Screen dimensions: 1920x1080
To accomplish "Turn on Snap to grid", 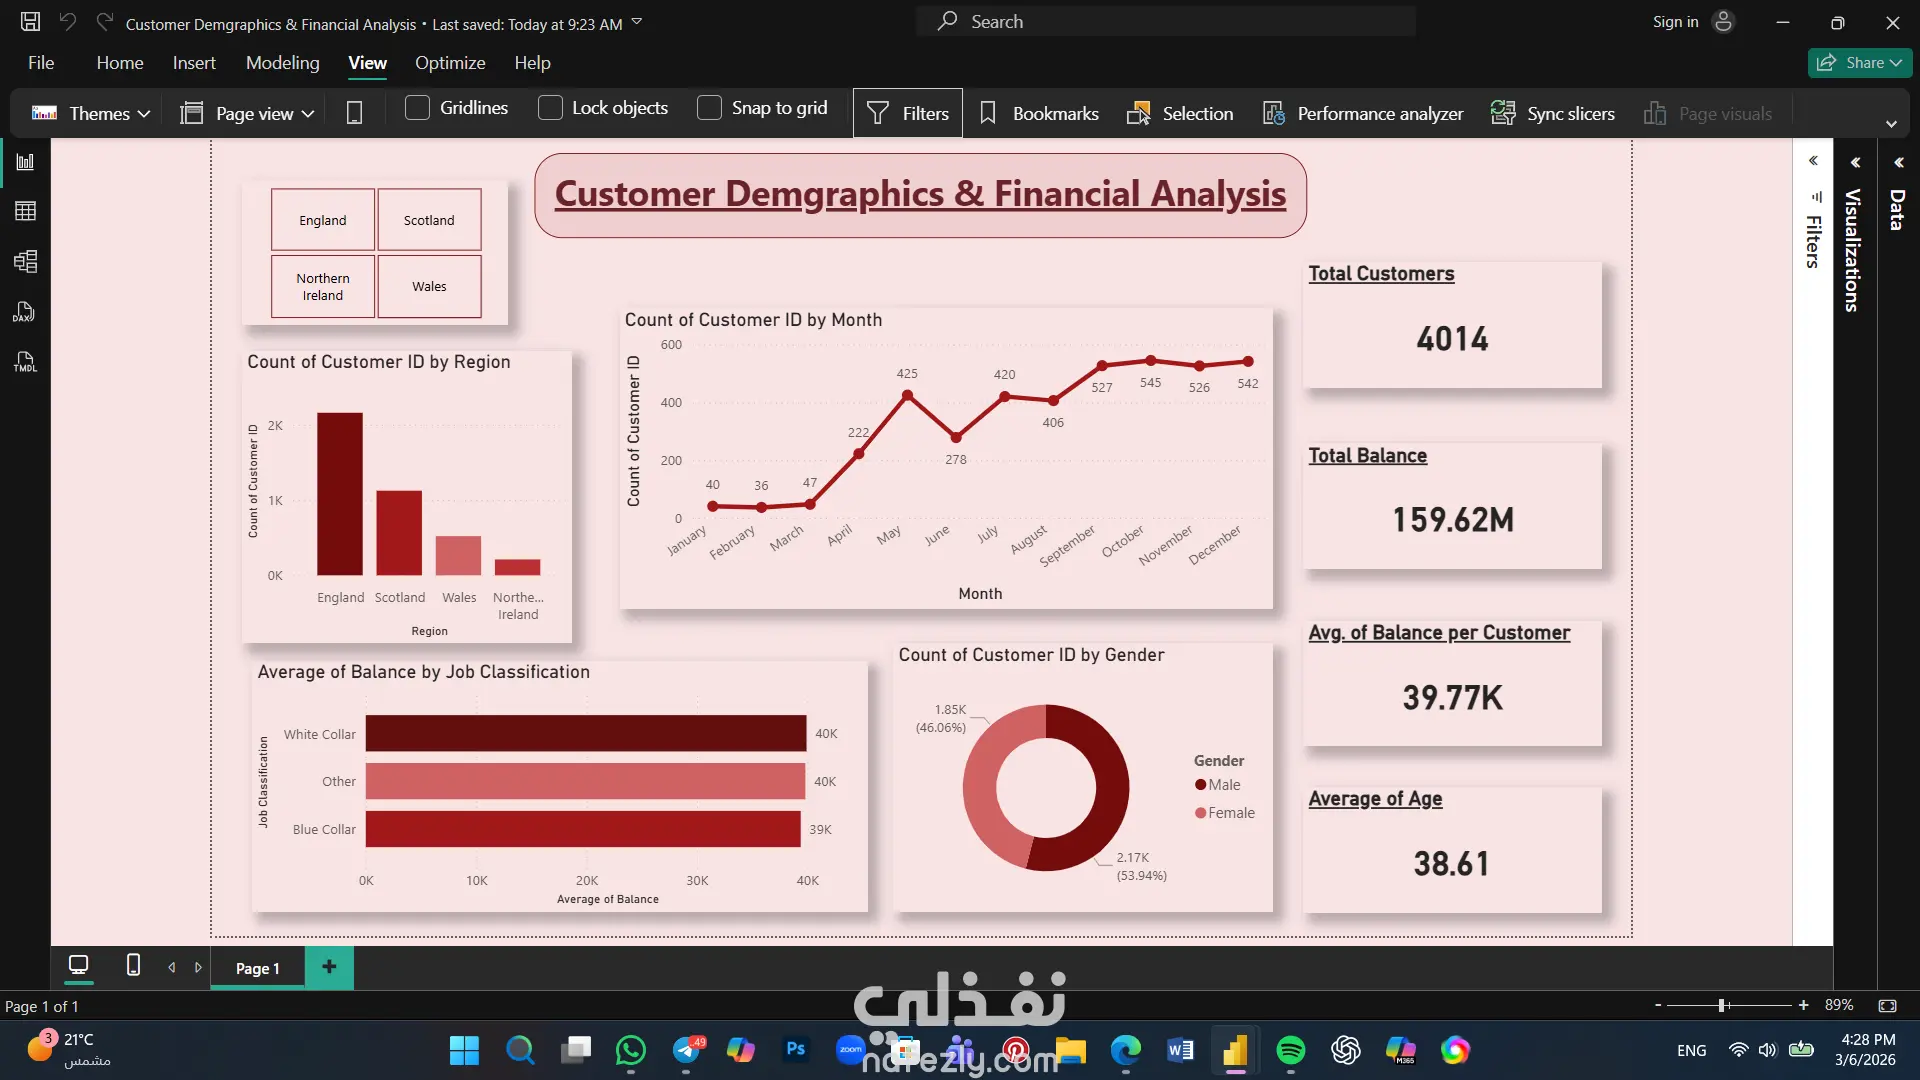I will click(709, 108).
